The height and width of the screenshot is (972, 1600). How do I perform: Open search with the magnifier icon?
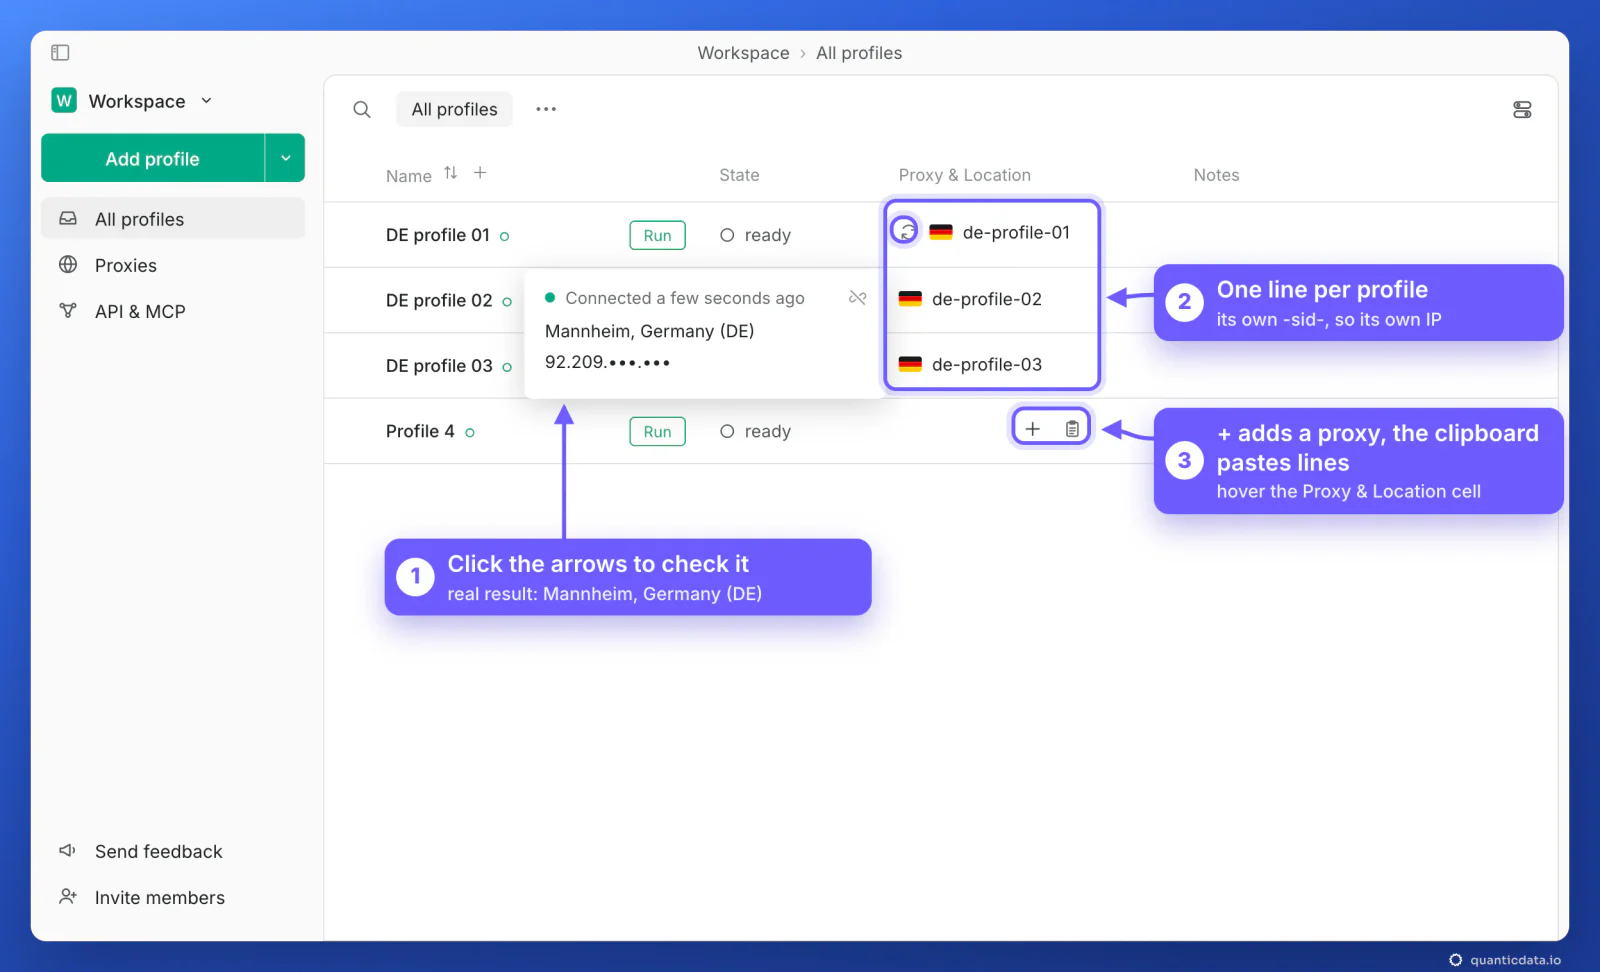(362, 109)
